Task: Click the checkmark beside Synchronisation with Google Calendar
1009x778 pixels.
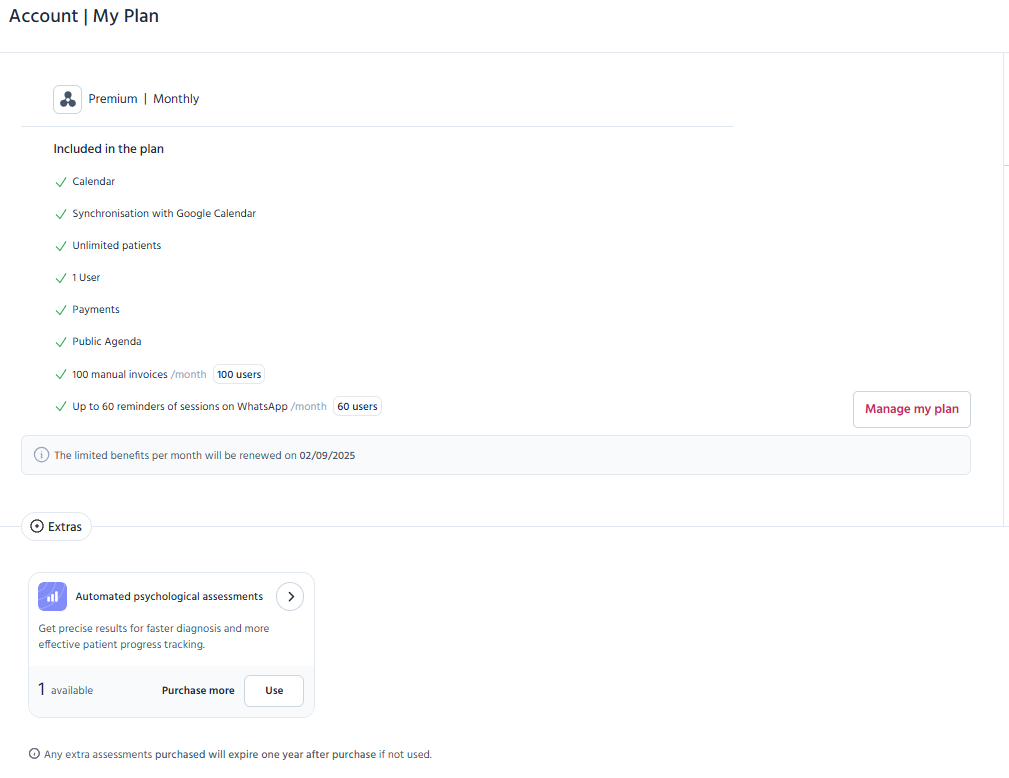Action: 61,214
